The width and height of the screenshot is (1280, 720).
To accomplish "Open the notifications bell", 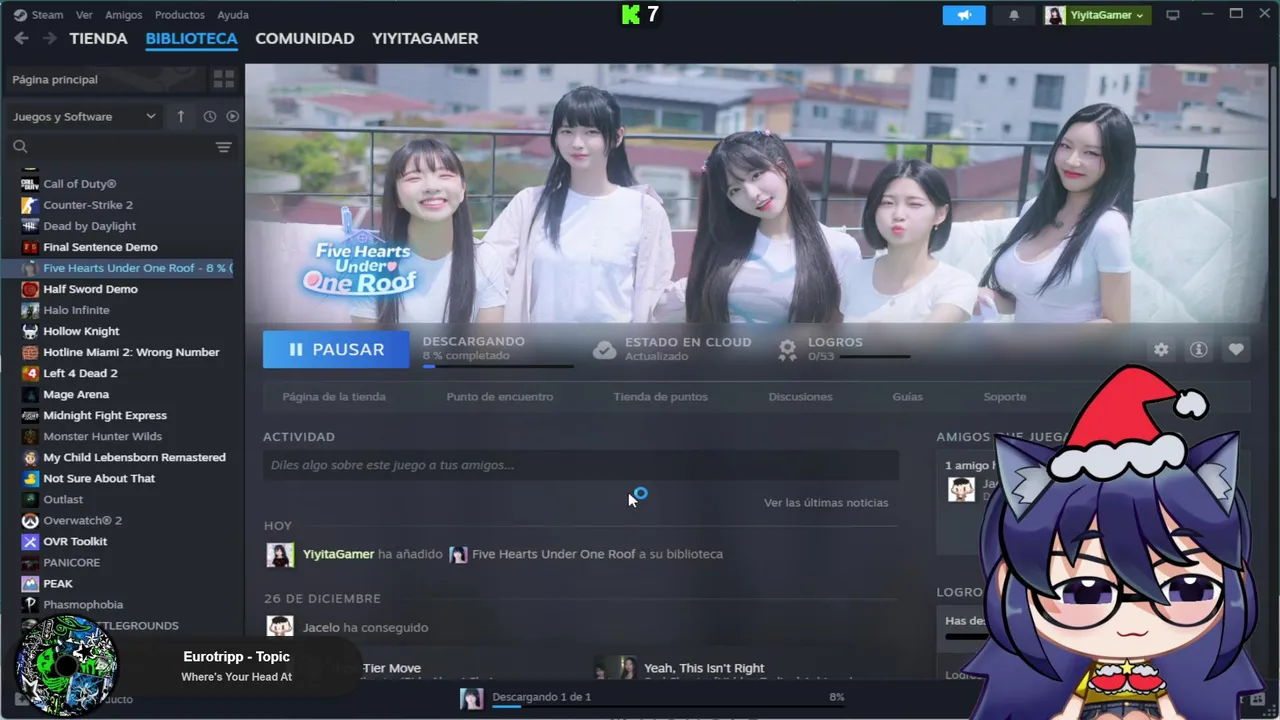I will [x=1014, y=15].
